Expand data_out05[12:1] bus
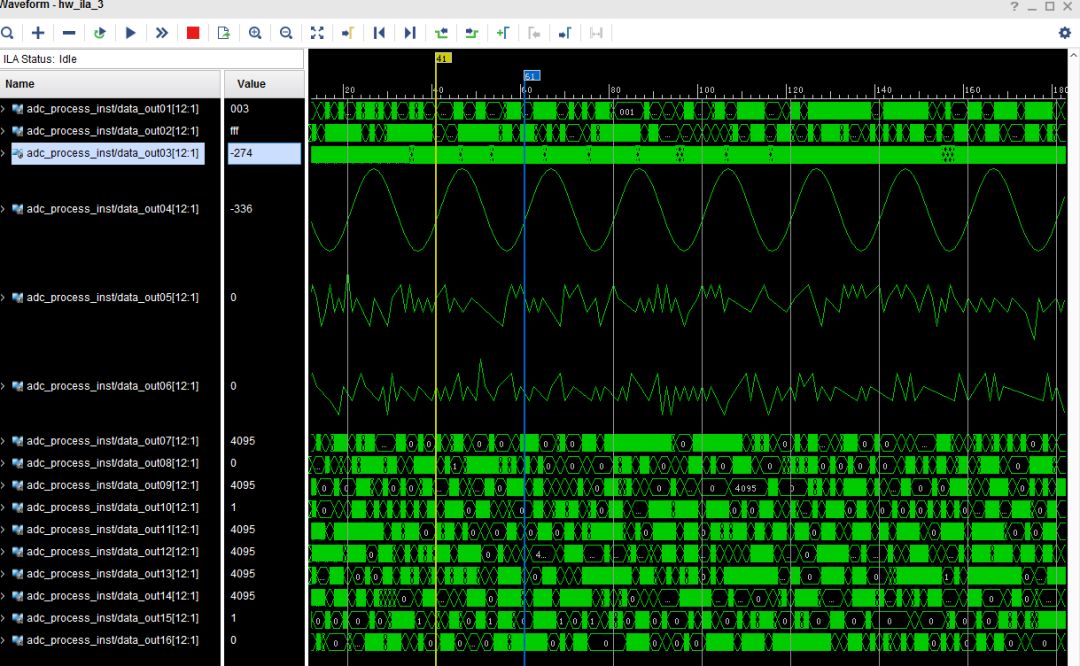The image size is (1080, 666). point(3,298)
